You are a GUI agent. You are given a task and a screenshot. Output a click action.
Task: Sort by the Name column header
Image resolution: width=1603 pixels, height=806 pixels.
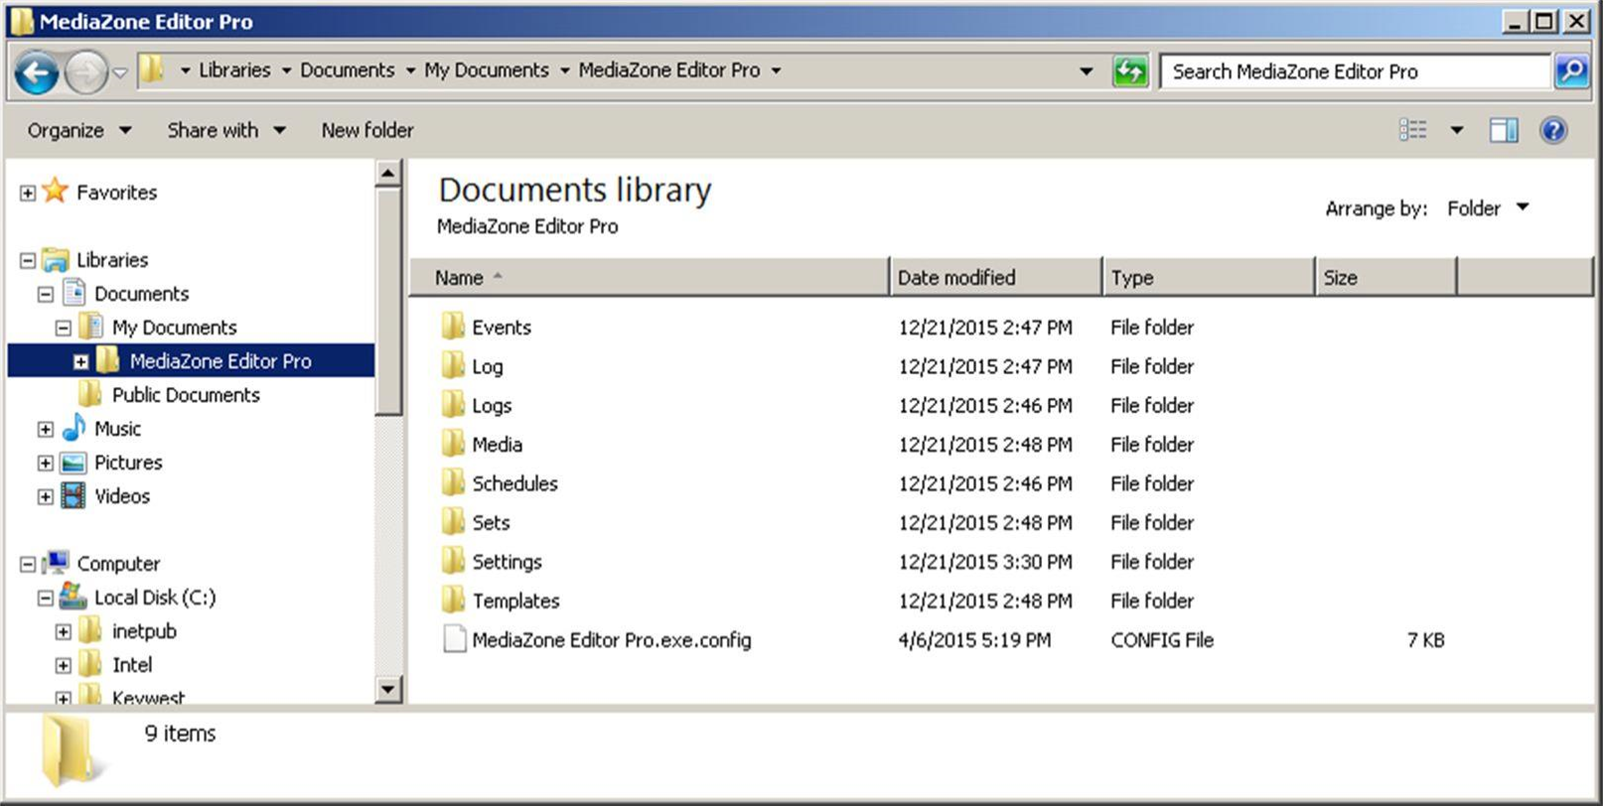(649, 277)
